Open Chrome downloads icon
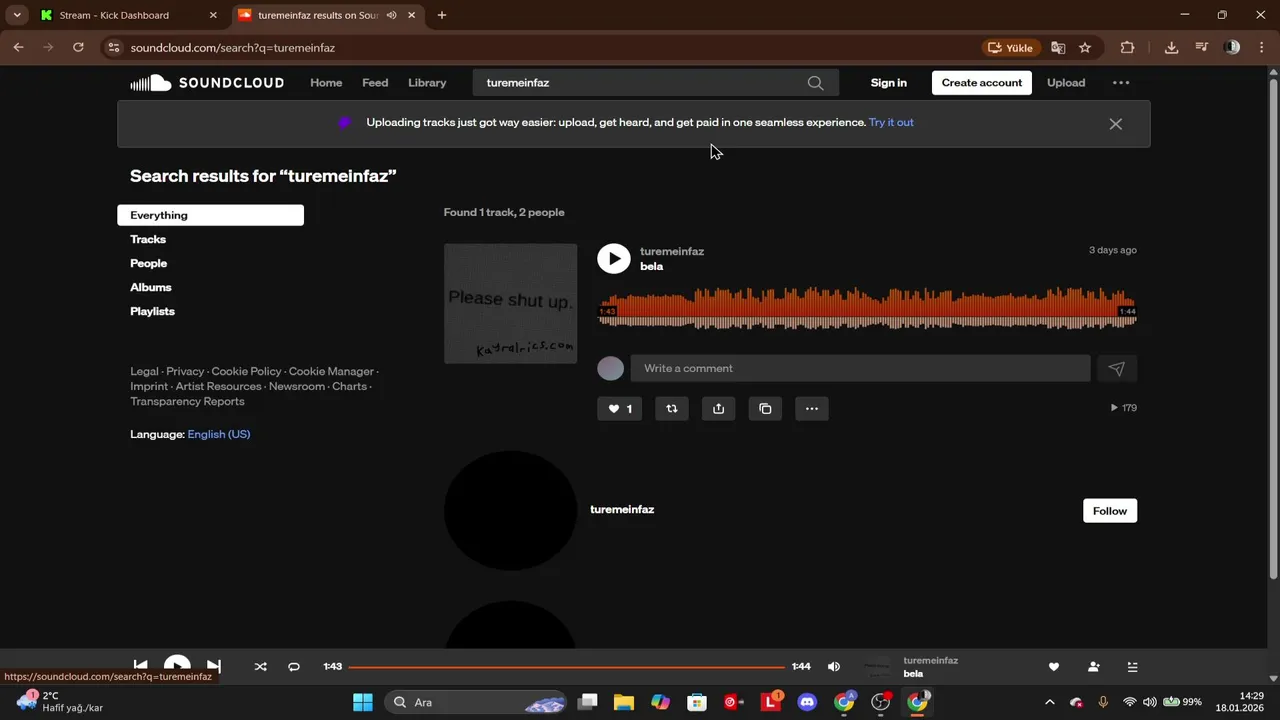 click(1171, 47)
